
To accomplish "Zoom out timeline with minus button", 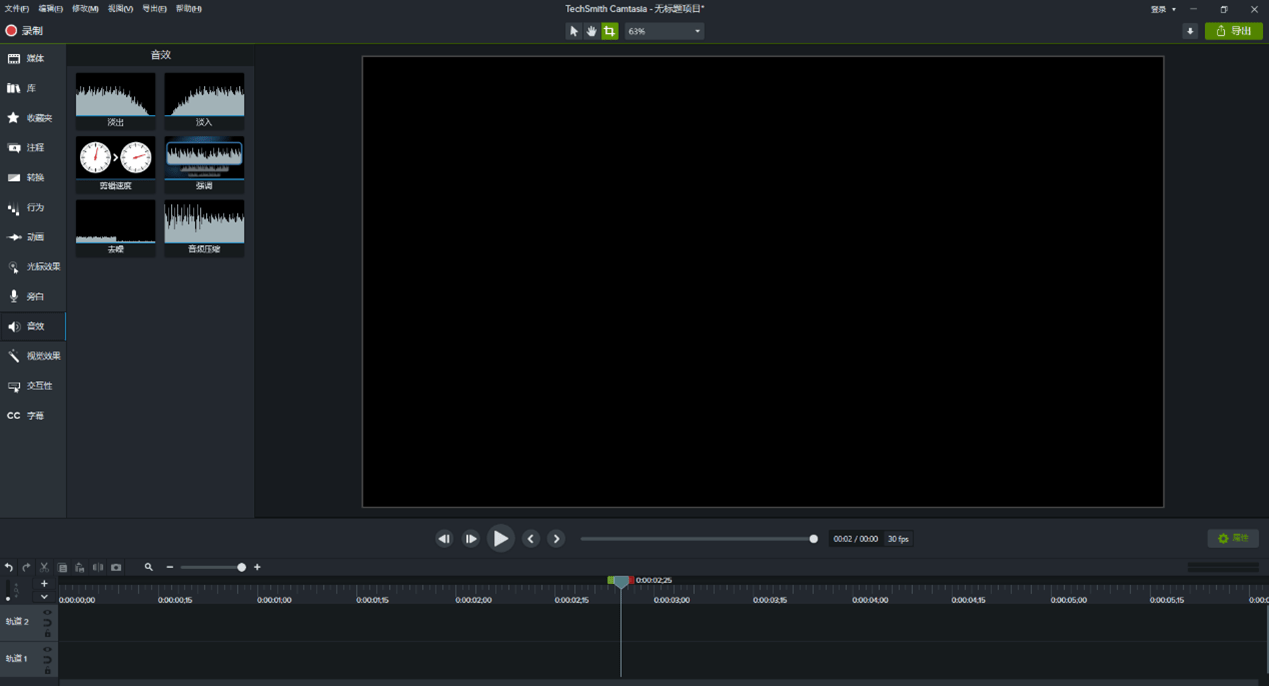I will [170, 567].
